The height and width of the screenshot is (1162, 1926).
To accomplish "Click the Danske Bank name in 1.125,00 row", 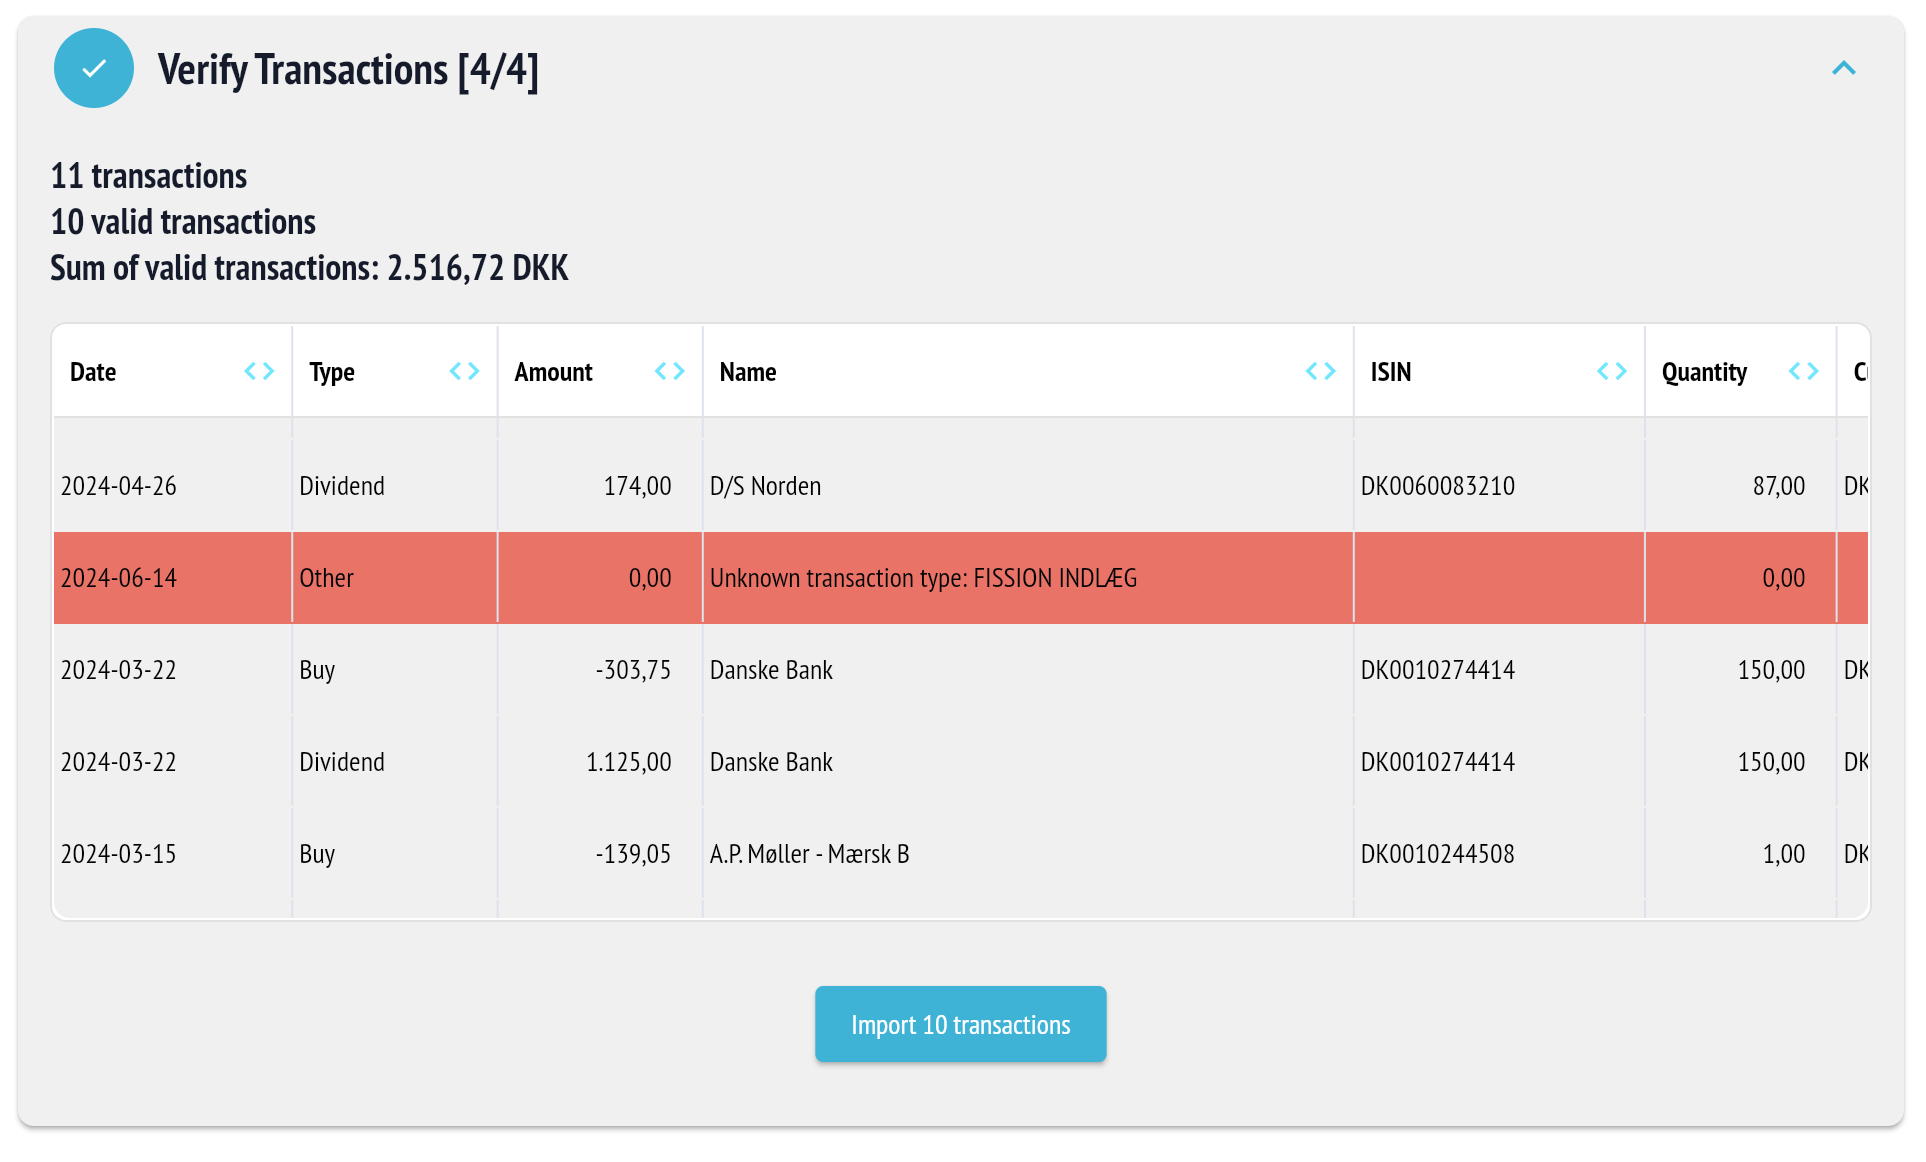I will coord(1028,762).
